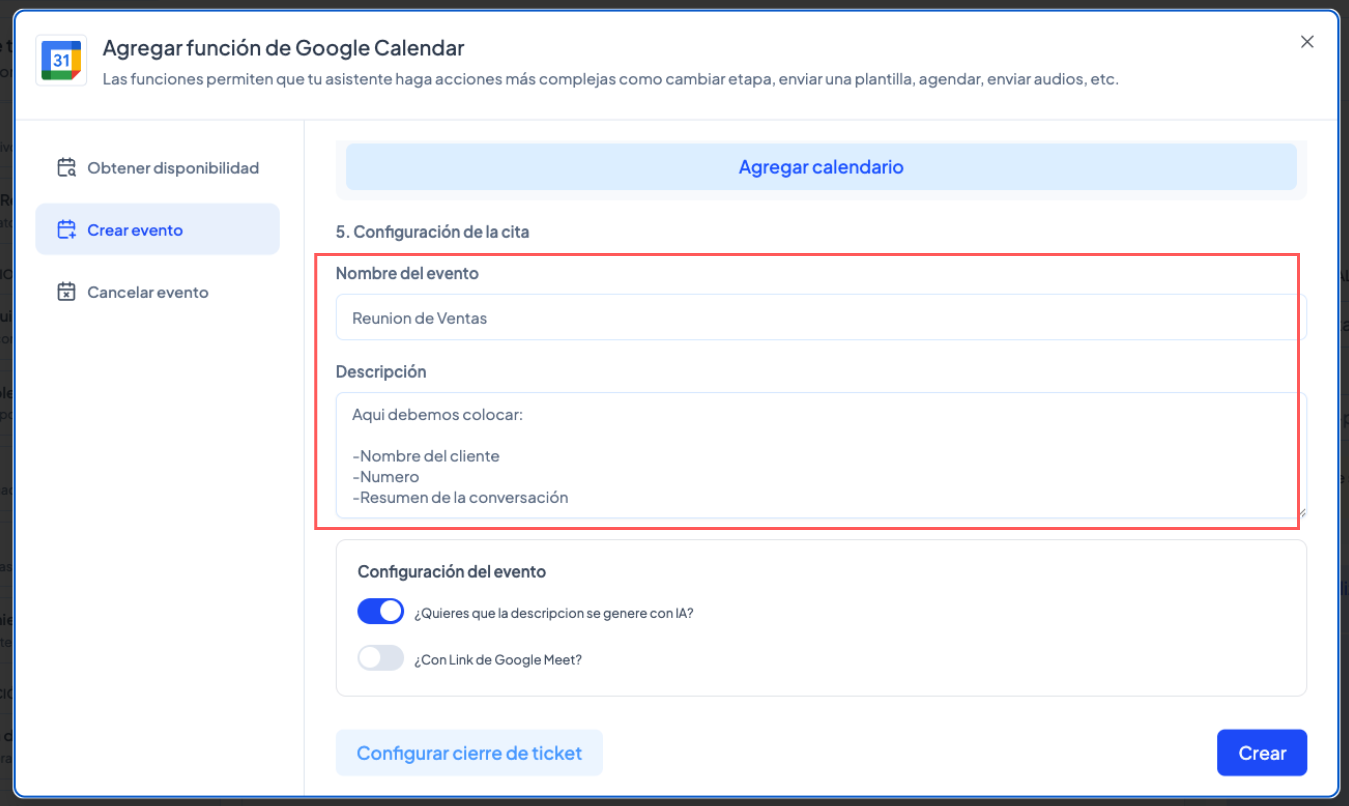The height and width of the screenshot is (806, 1349).
Task: Click the Google Calendar logo icon
Action: click(61, 61)
